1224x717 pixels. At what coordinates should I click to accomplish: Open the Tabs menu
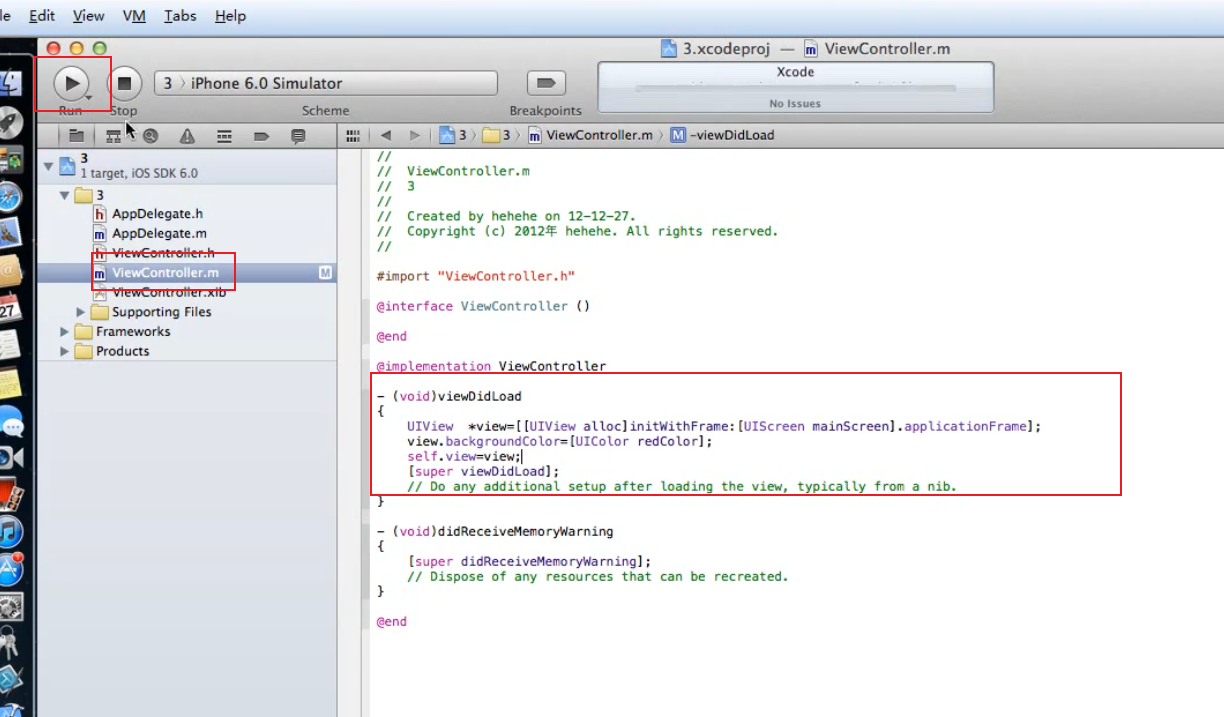coord(180,16)
